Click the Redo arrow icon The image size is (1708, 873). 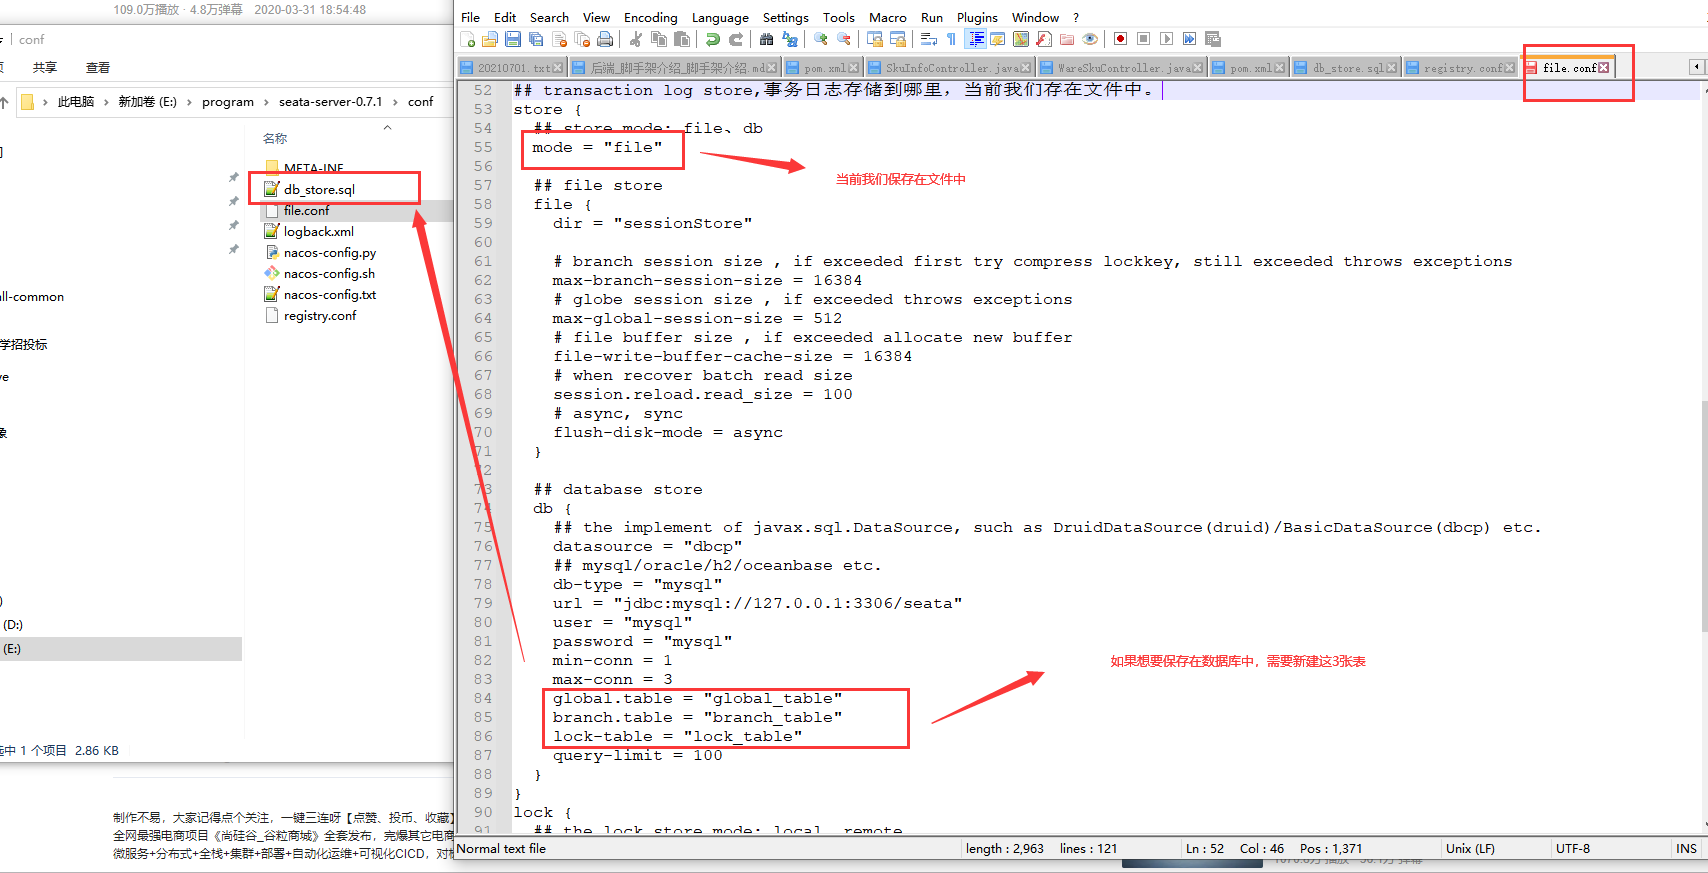point(736,39)
